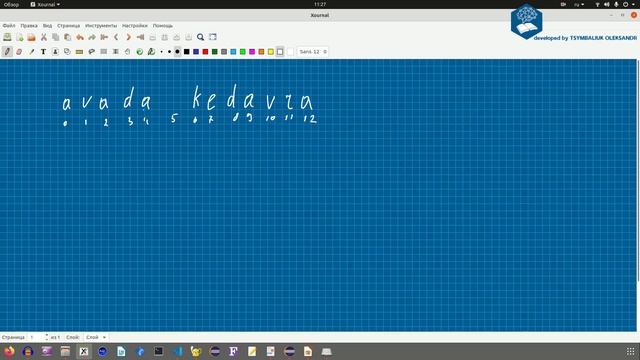Activate the Hand pan tool
This screenshot has width=640, height=360.
(x=127, y=52)
